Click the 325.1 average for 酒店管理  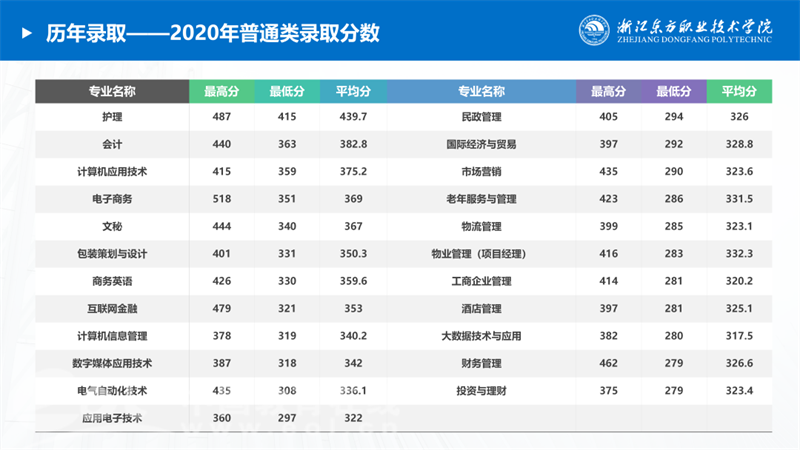739,309
